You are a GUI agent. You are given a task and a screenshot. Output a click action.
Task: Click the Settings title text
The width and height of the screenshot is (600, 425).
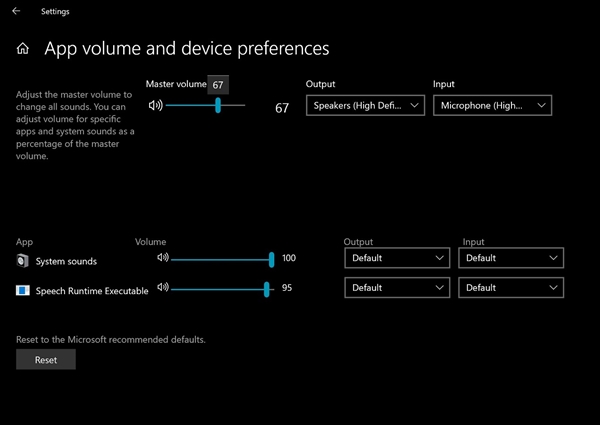55,11
